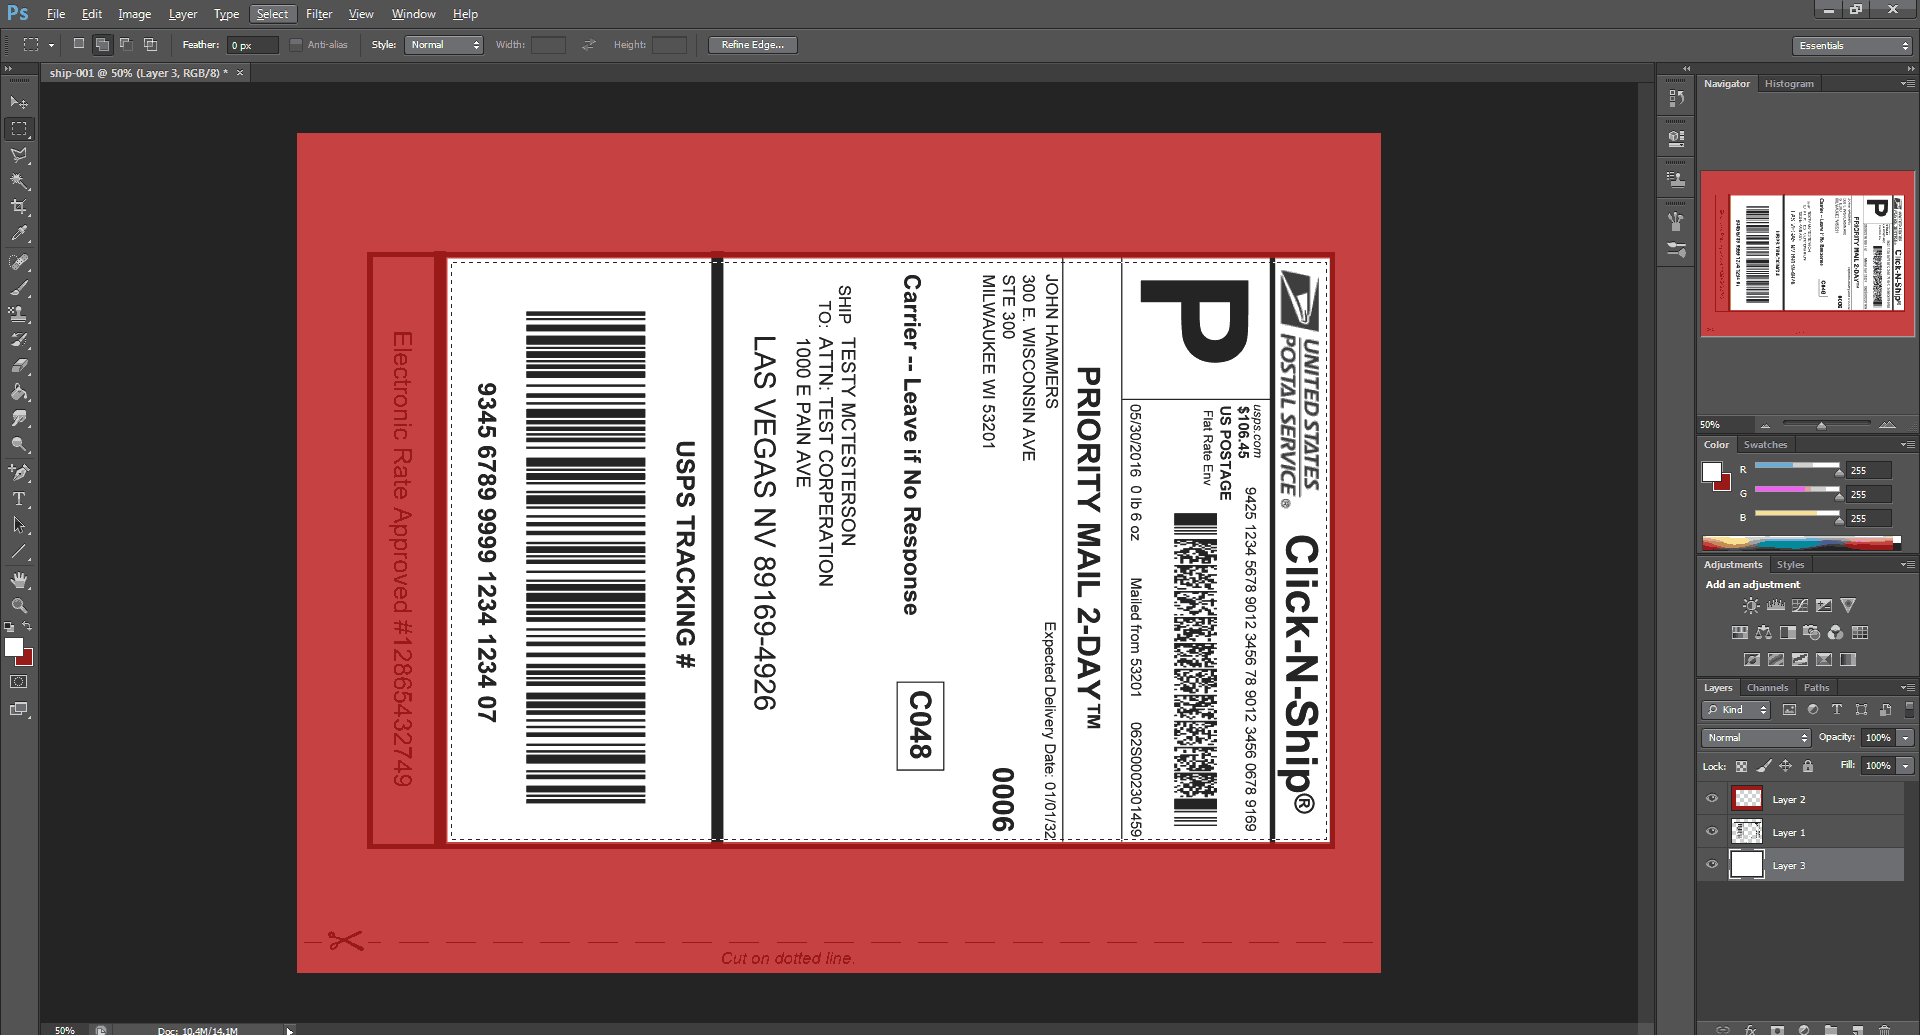Switch to the Histogram tab
This screenshot has width=1920, height=1035.
tap(1789, 84)
